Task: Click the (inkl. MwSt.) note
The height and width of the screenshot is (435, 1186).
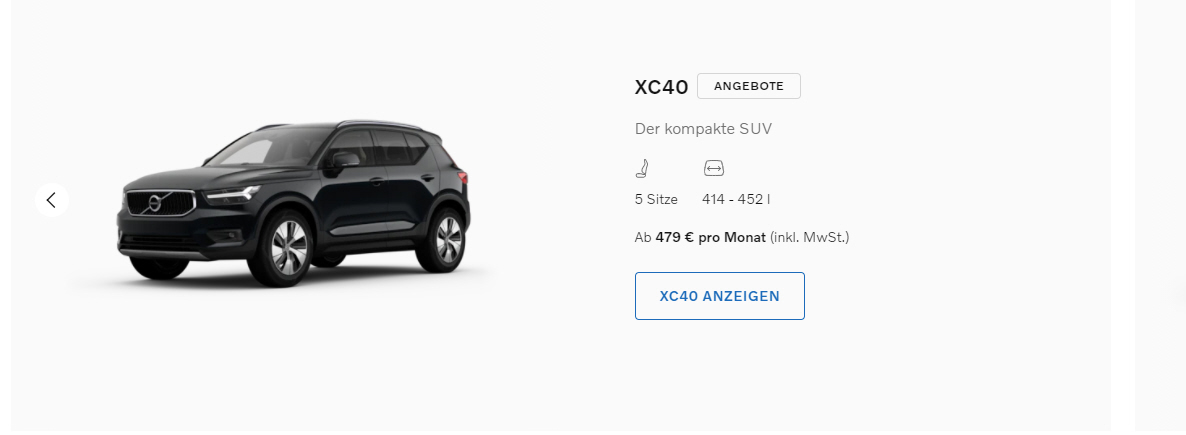Action: 809,238
